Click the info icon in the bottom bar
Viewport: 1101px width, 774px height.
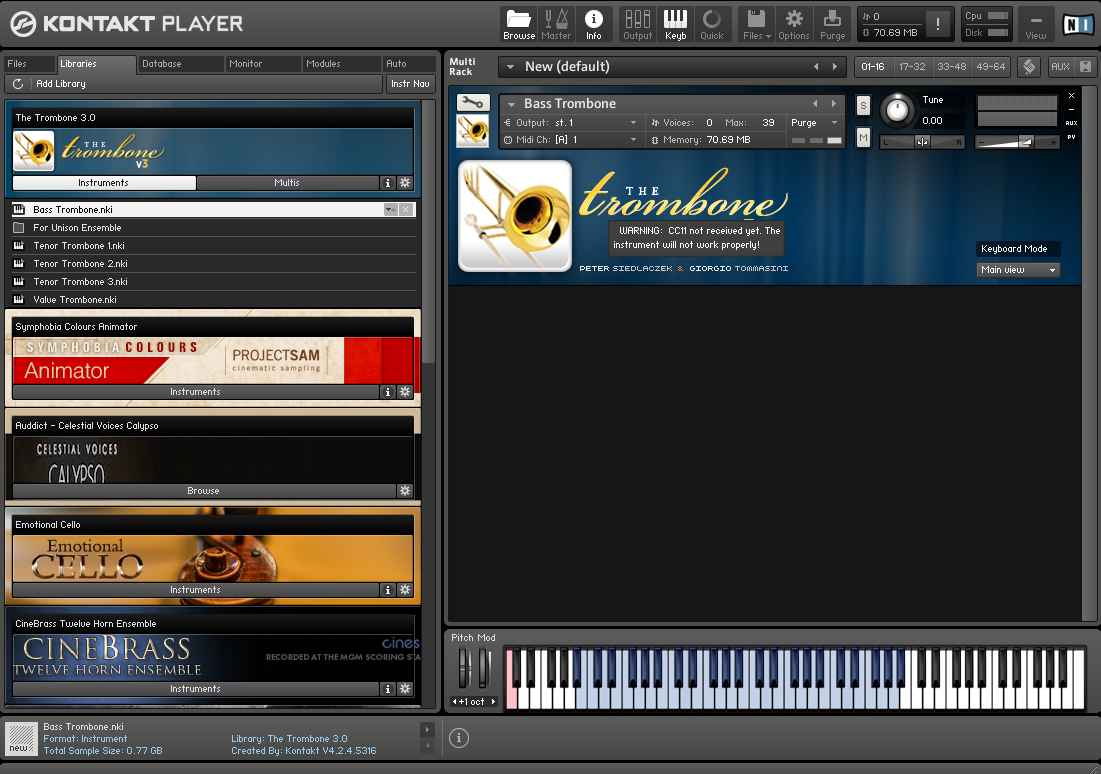pos(459,737)
